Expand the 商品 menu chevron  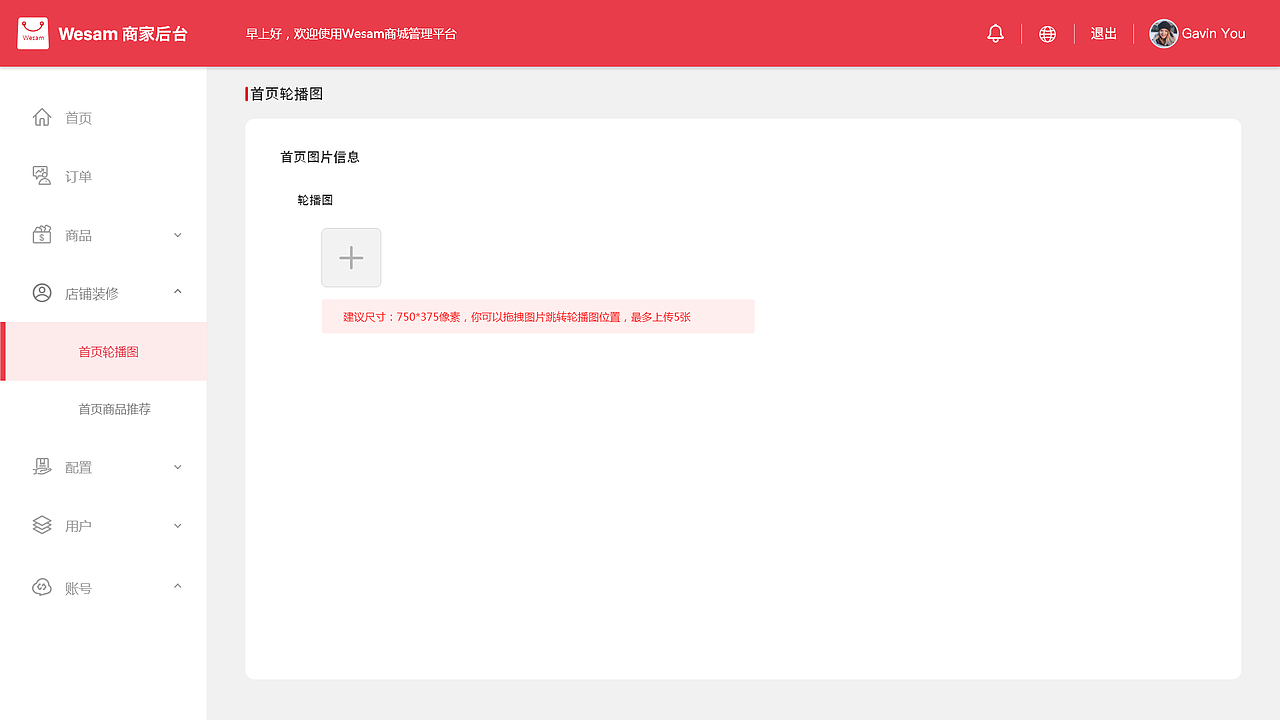point(177,234)
